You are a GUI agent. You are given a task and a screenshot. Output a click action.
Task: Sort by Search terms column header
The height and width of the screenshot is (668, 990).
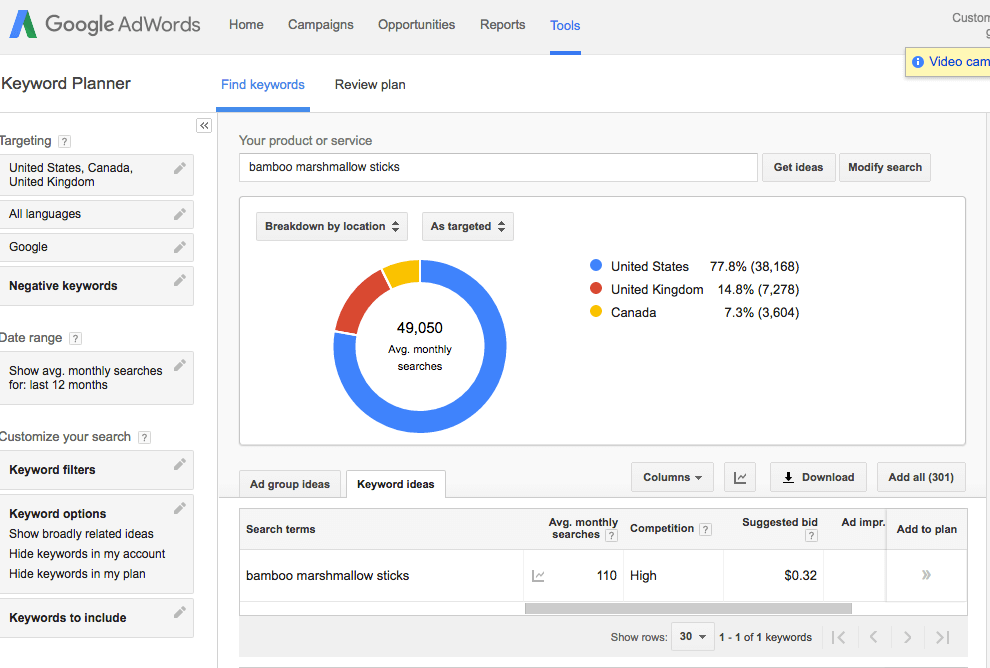pos(280,530)
